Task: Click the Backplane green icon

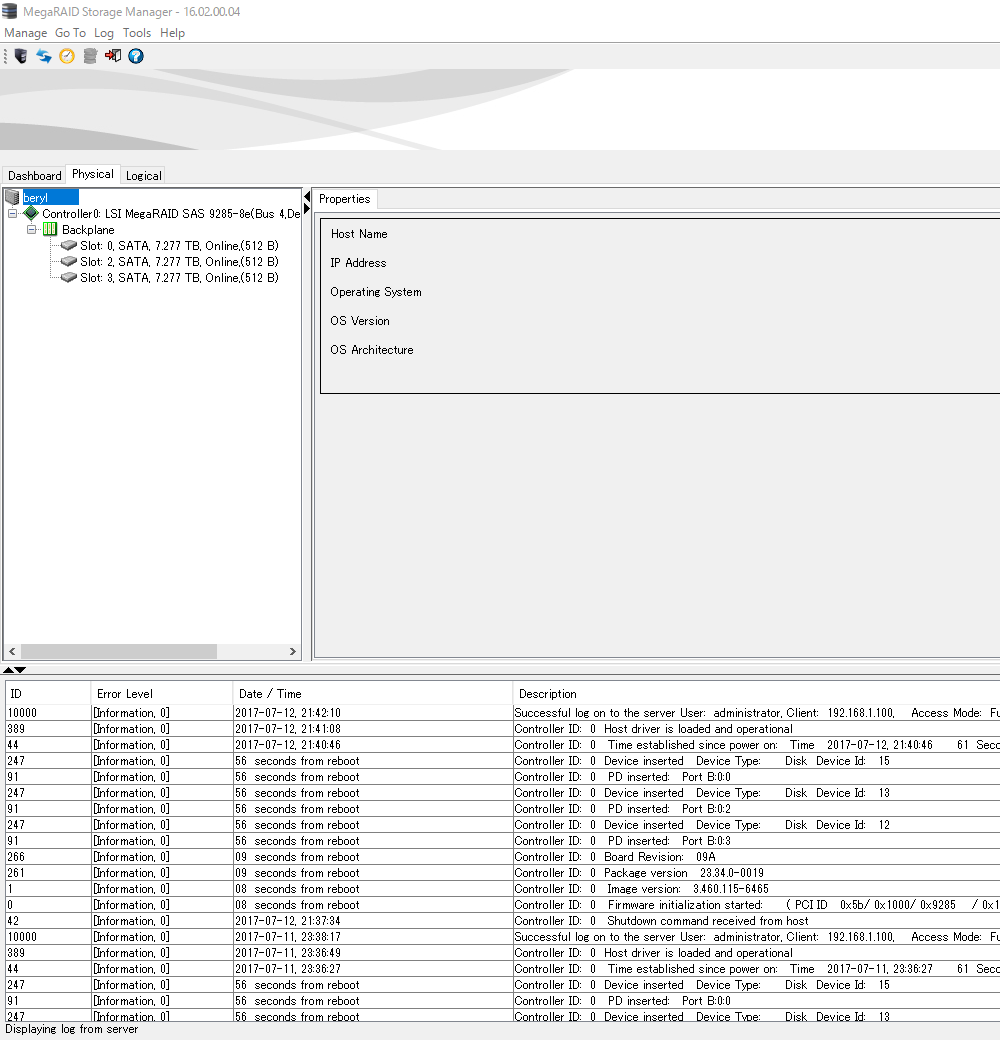Action: 50,229
